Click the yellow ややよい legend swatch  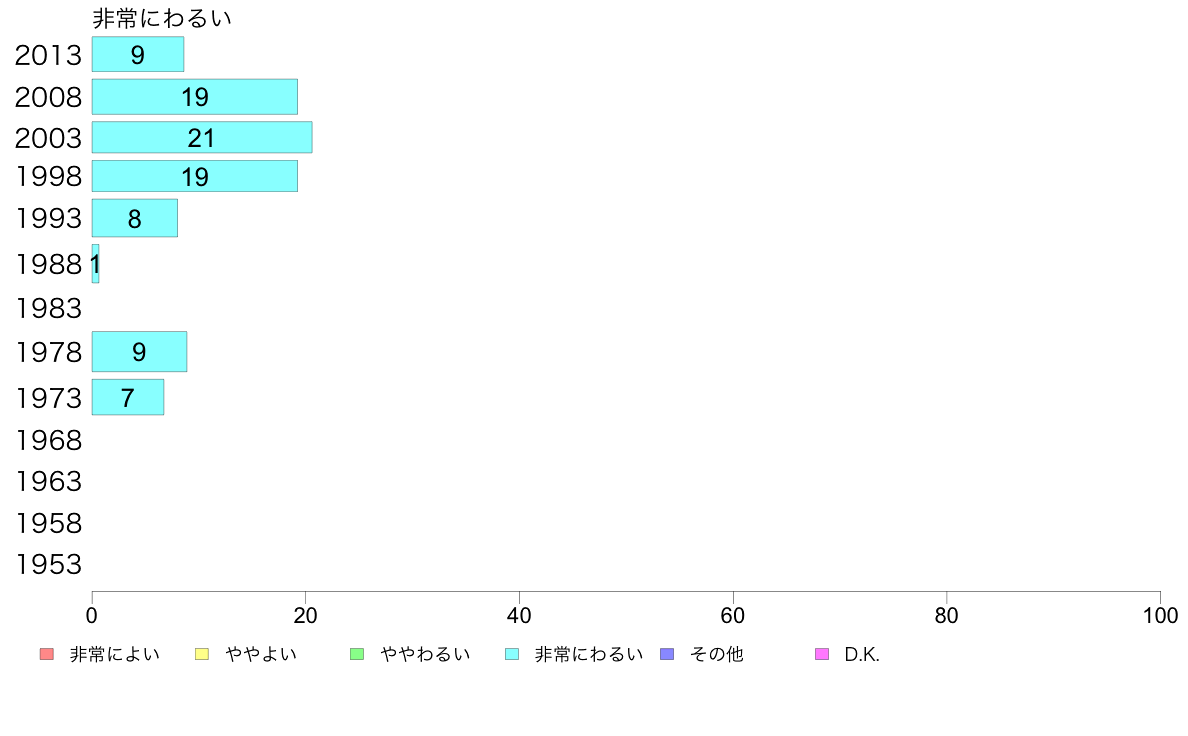click(x=202, y=654)
